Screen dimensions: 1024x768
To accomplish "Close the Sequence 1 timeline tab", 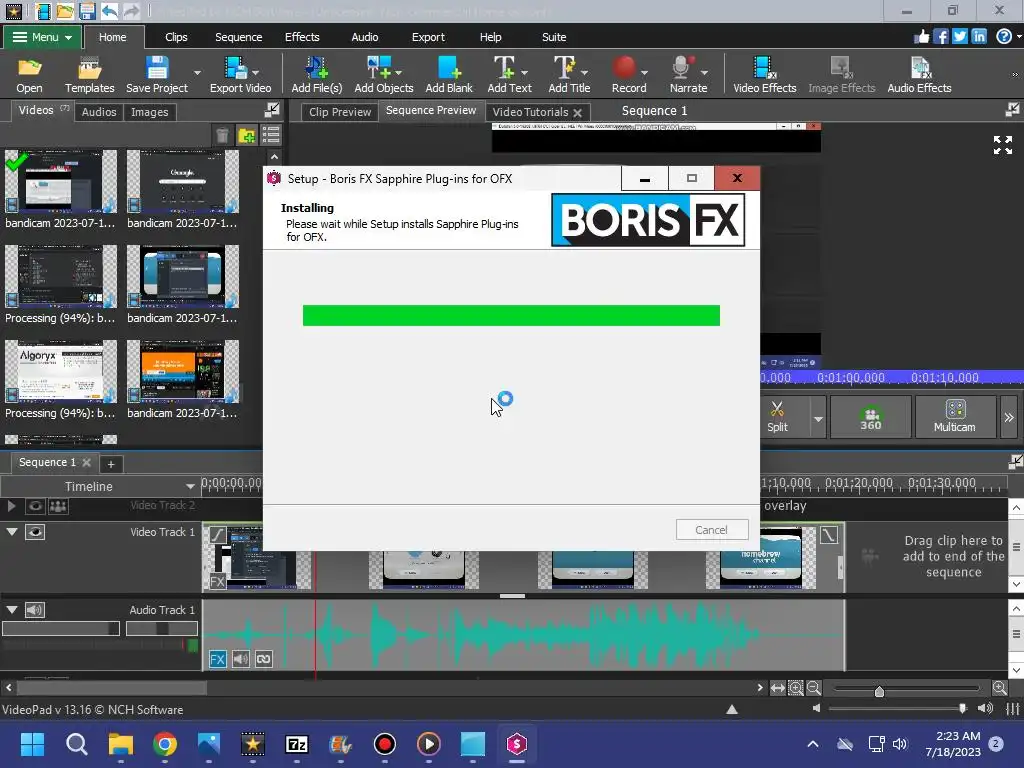I will point(86,462).
